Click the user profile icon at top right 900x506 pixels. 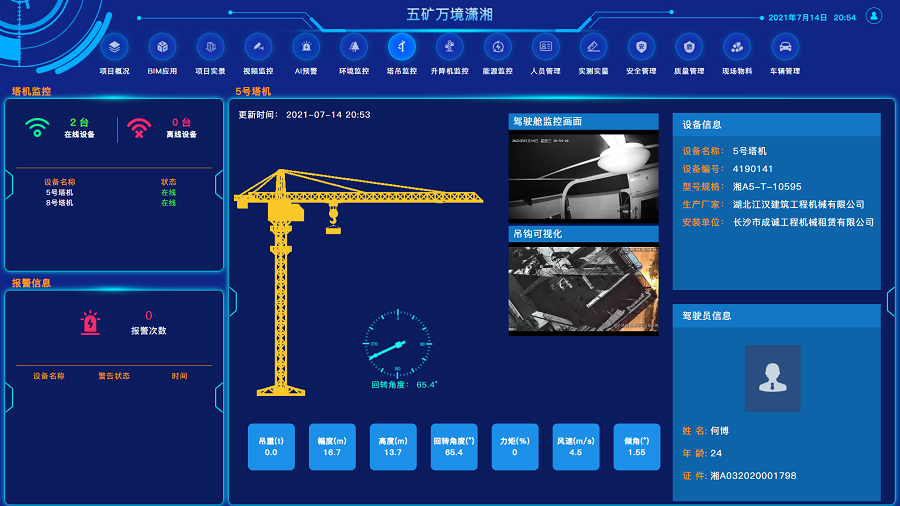pyautogui.click(x=873, y=16)
